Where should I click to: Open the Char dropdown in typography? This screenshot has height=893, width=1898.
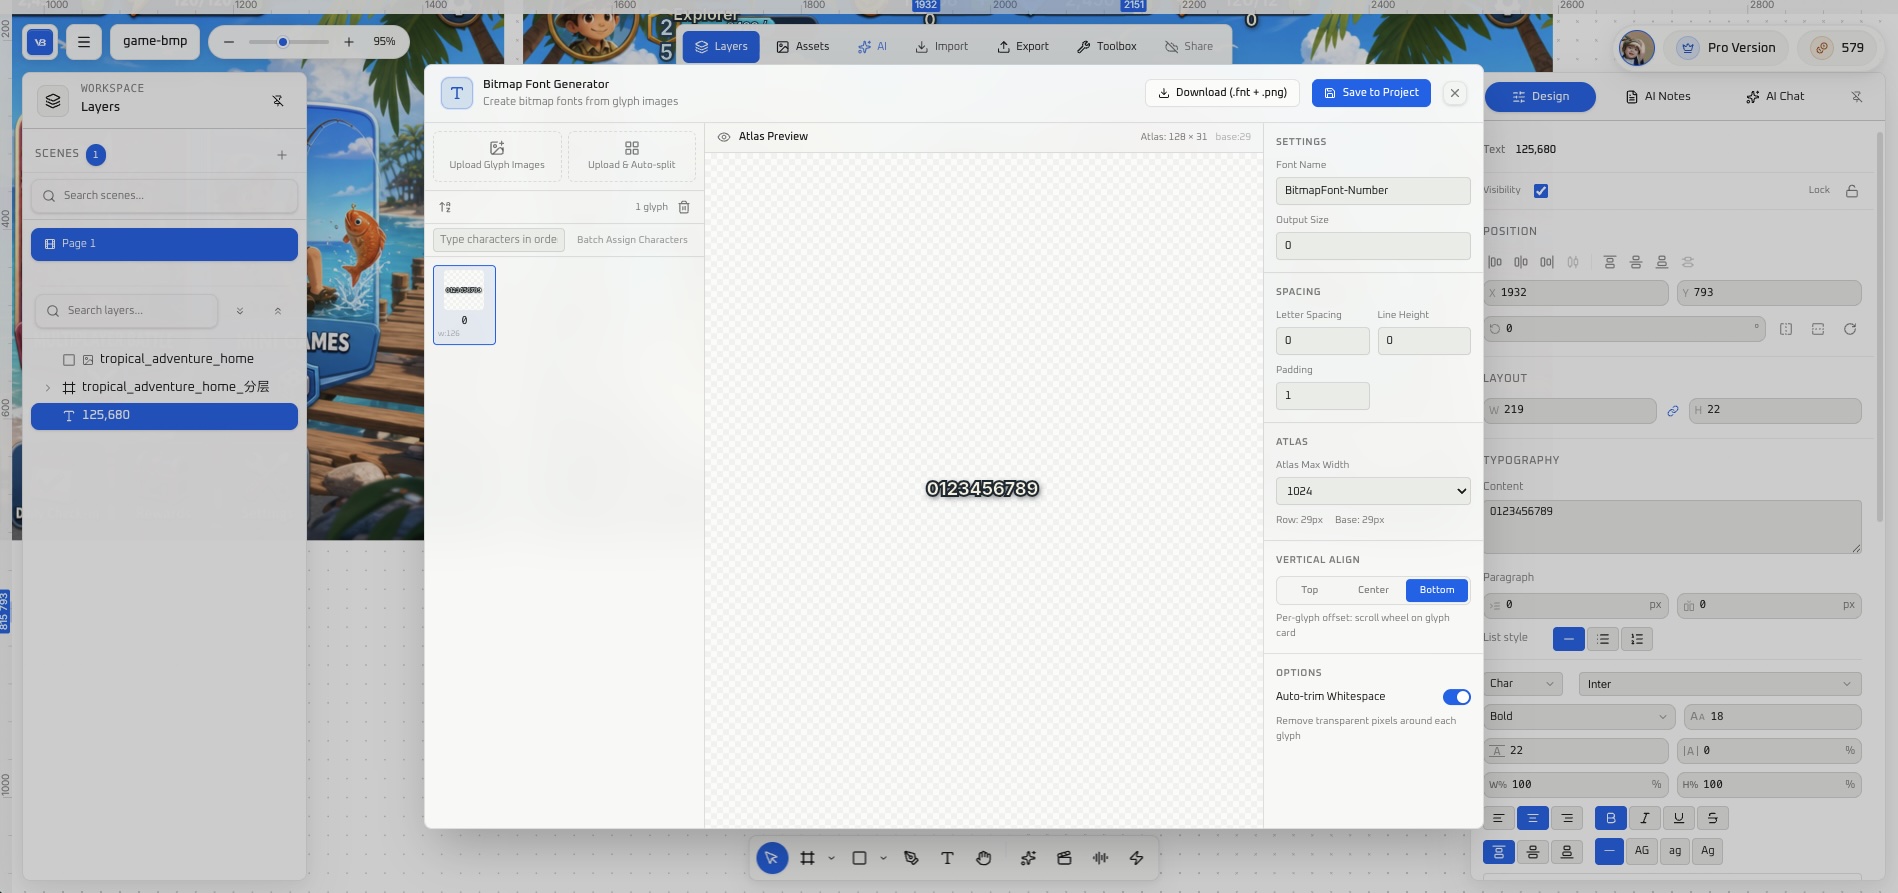(1522, 684)
